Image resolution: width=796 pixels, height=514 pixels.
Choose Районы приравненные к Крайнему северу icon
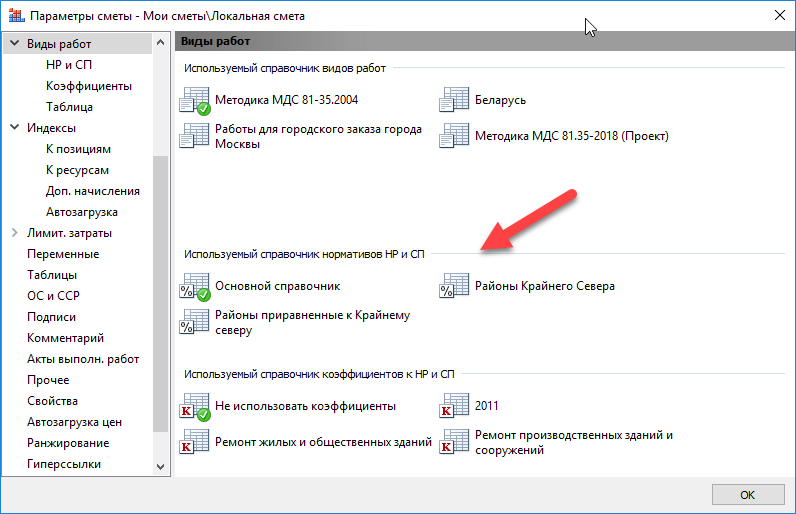pos(194,322)
